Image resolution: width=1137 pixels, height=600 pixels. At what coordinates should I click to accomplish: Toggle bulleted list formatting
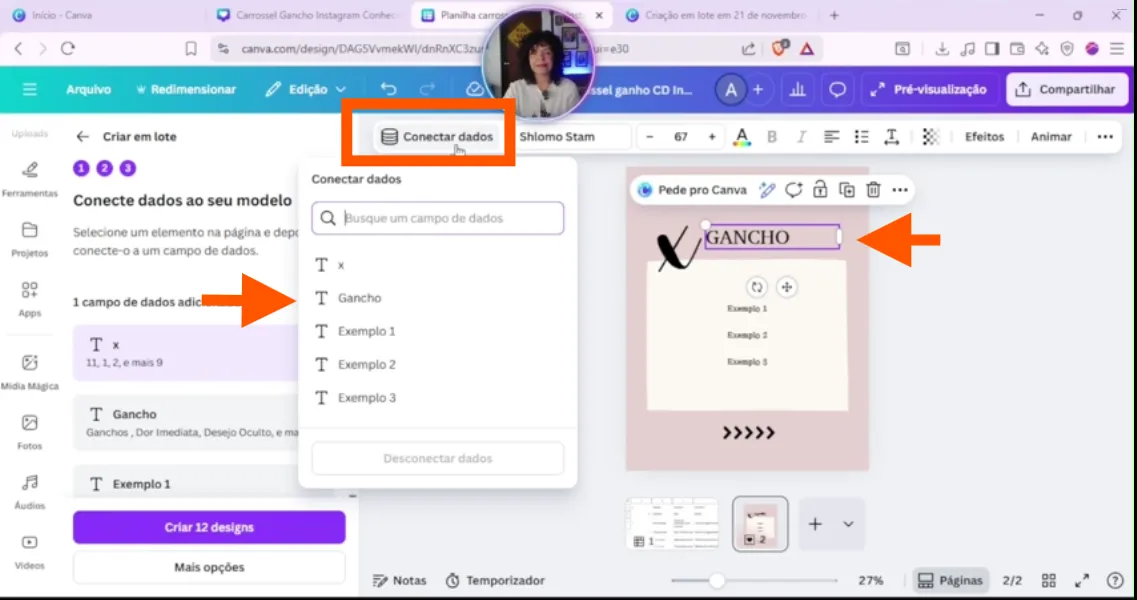click(x=862, y=137)
